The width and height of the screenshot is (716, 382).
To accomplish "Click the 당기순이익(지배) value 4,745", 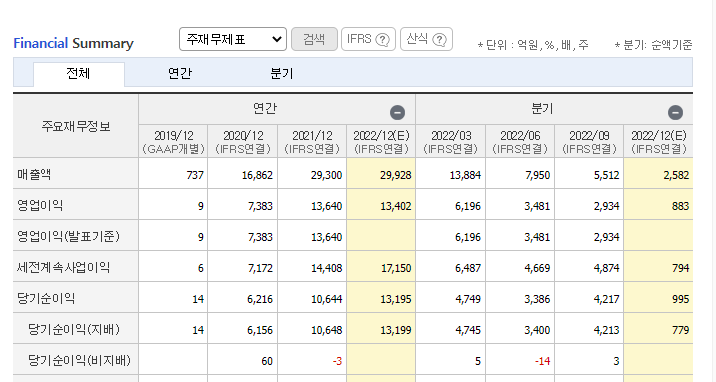I will click(x=468, y=330).
